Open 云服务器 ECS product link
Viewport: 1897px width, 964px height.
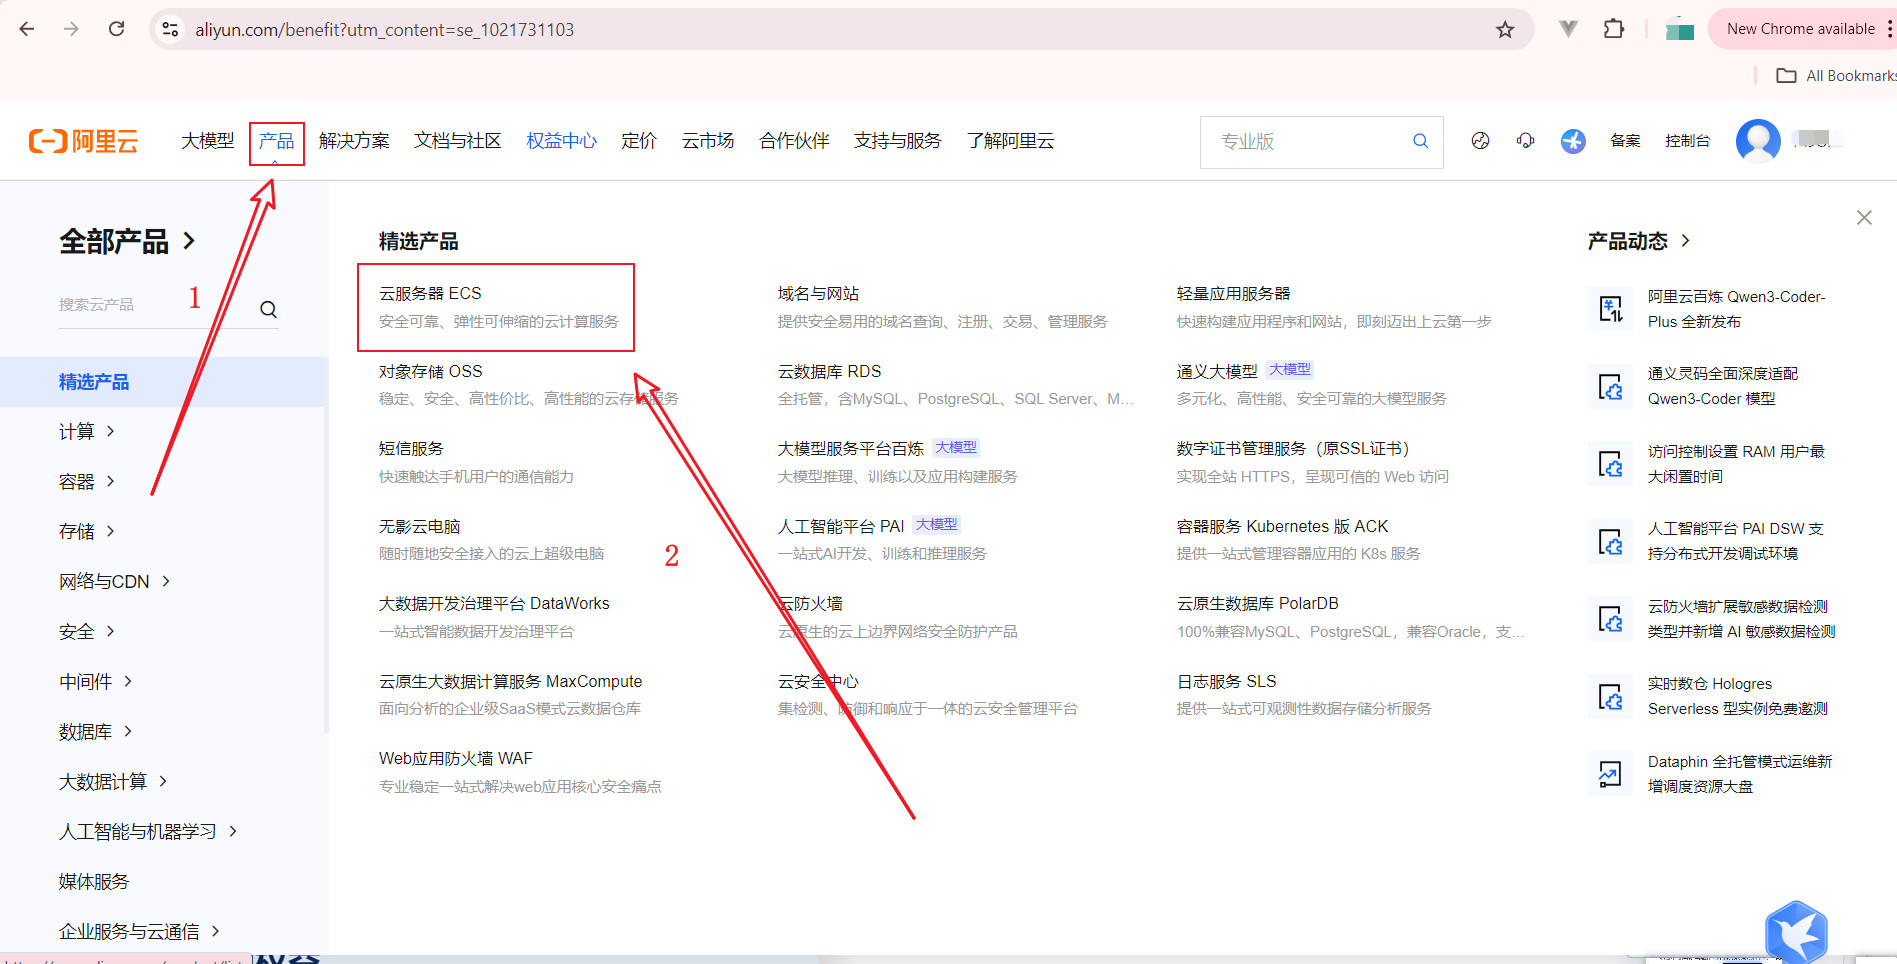point(430,293)
